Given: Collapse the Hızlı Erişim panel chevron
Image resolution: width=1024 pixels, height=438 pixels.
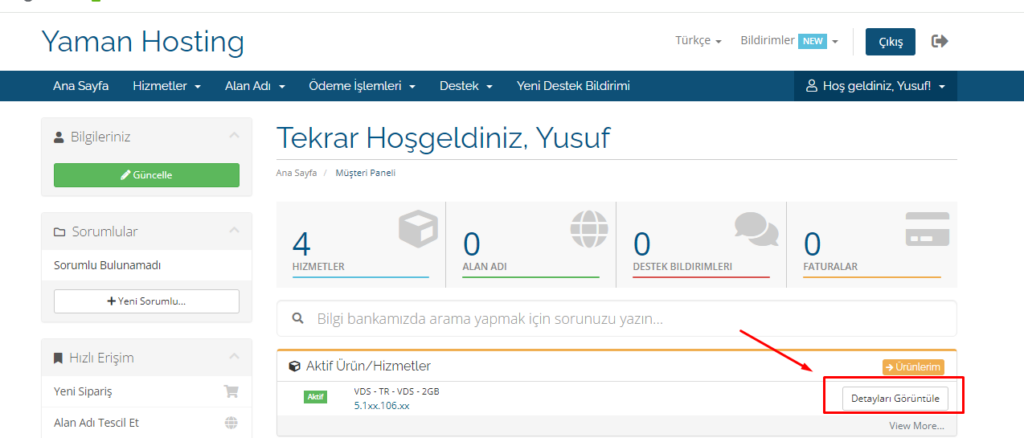Looking at the screenshot, I should (x=234, y=356).
